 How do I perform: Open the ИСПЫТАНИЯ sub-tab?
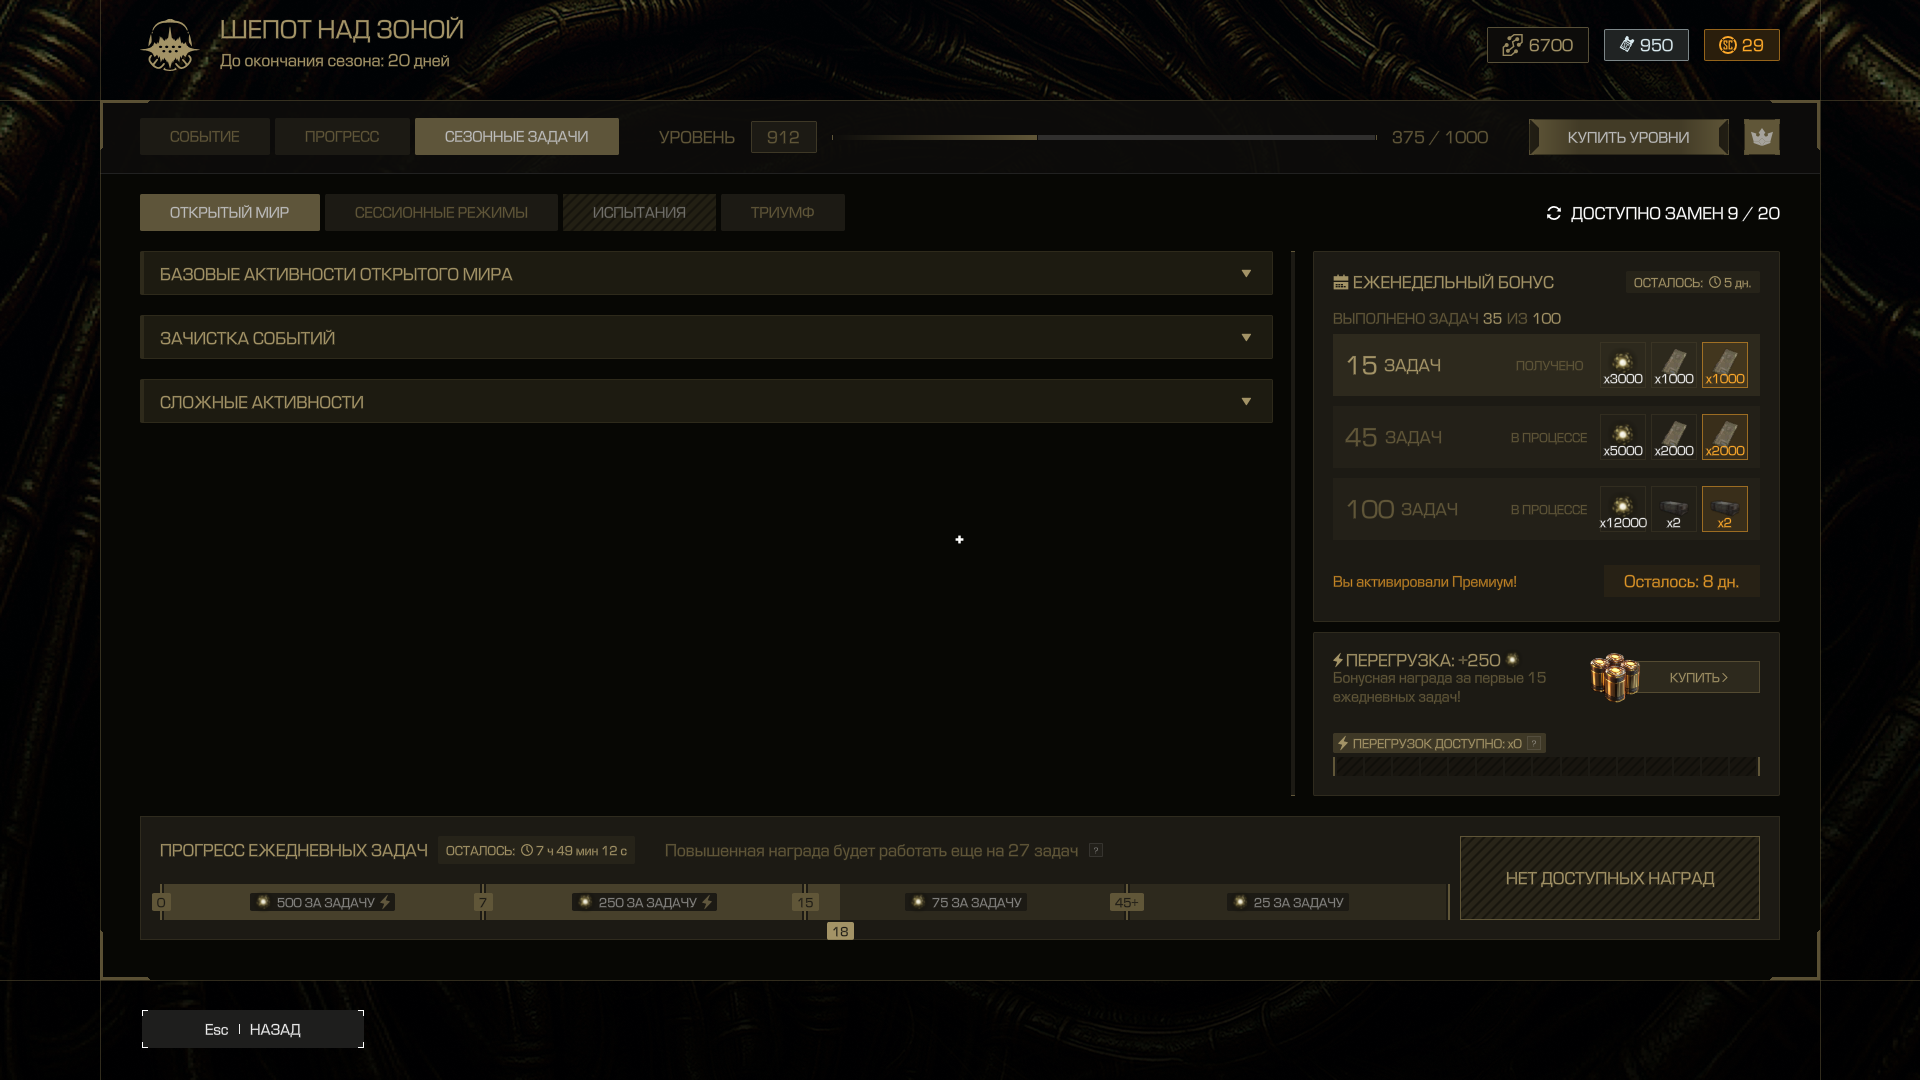639,213
